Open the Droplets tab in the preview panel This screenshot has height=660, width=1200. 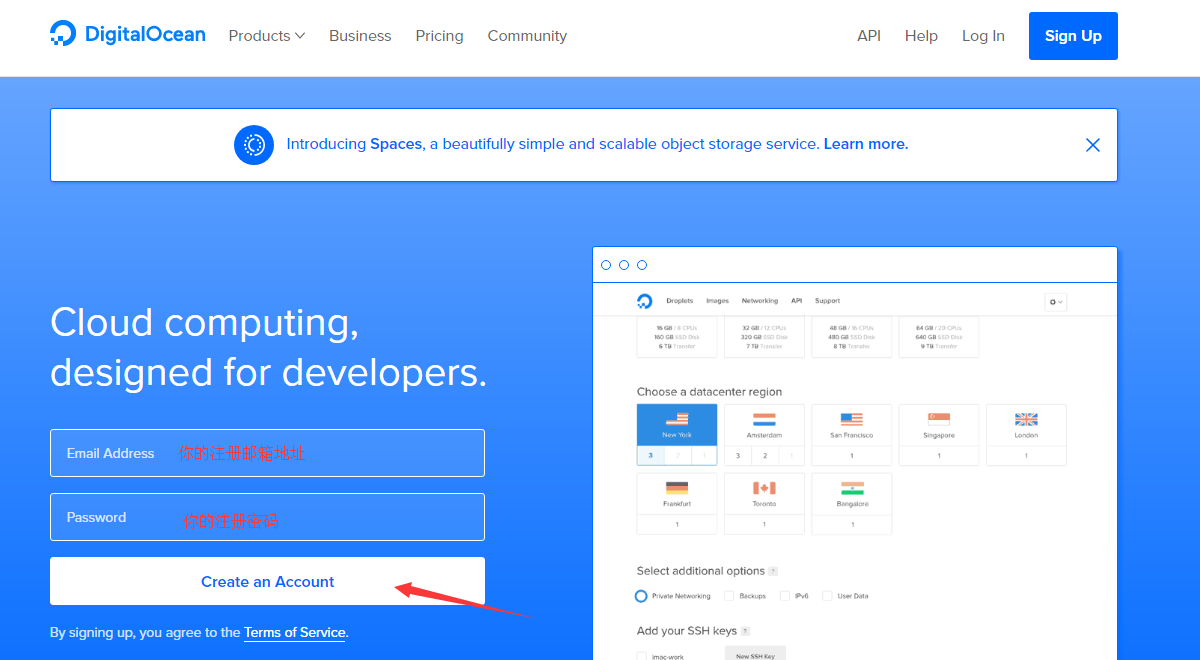point(680,301)
